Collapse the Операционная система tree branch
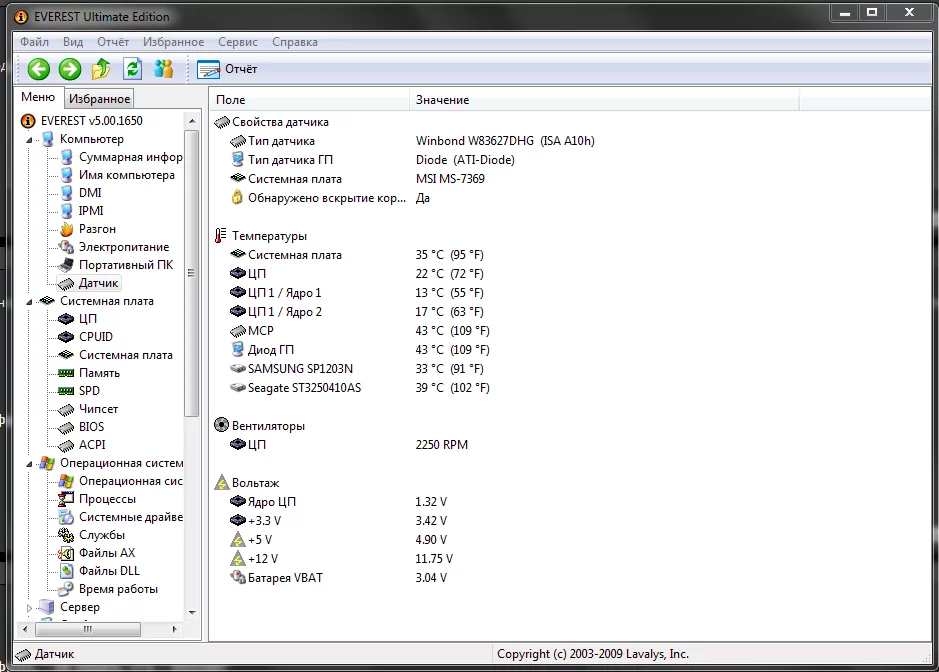This screenshot has width=939, height=672. [29, 464]
